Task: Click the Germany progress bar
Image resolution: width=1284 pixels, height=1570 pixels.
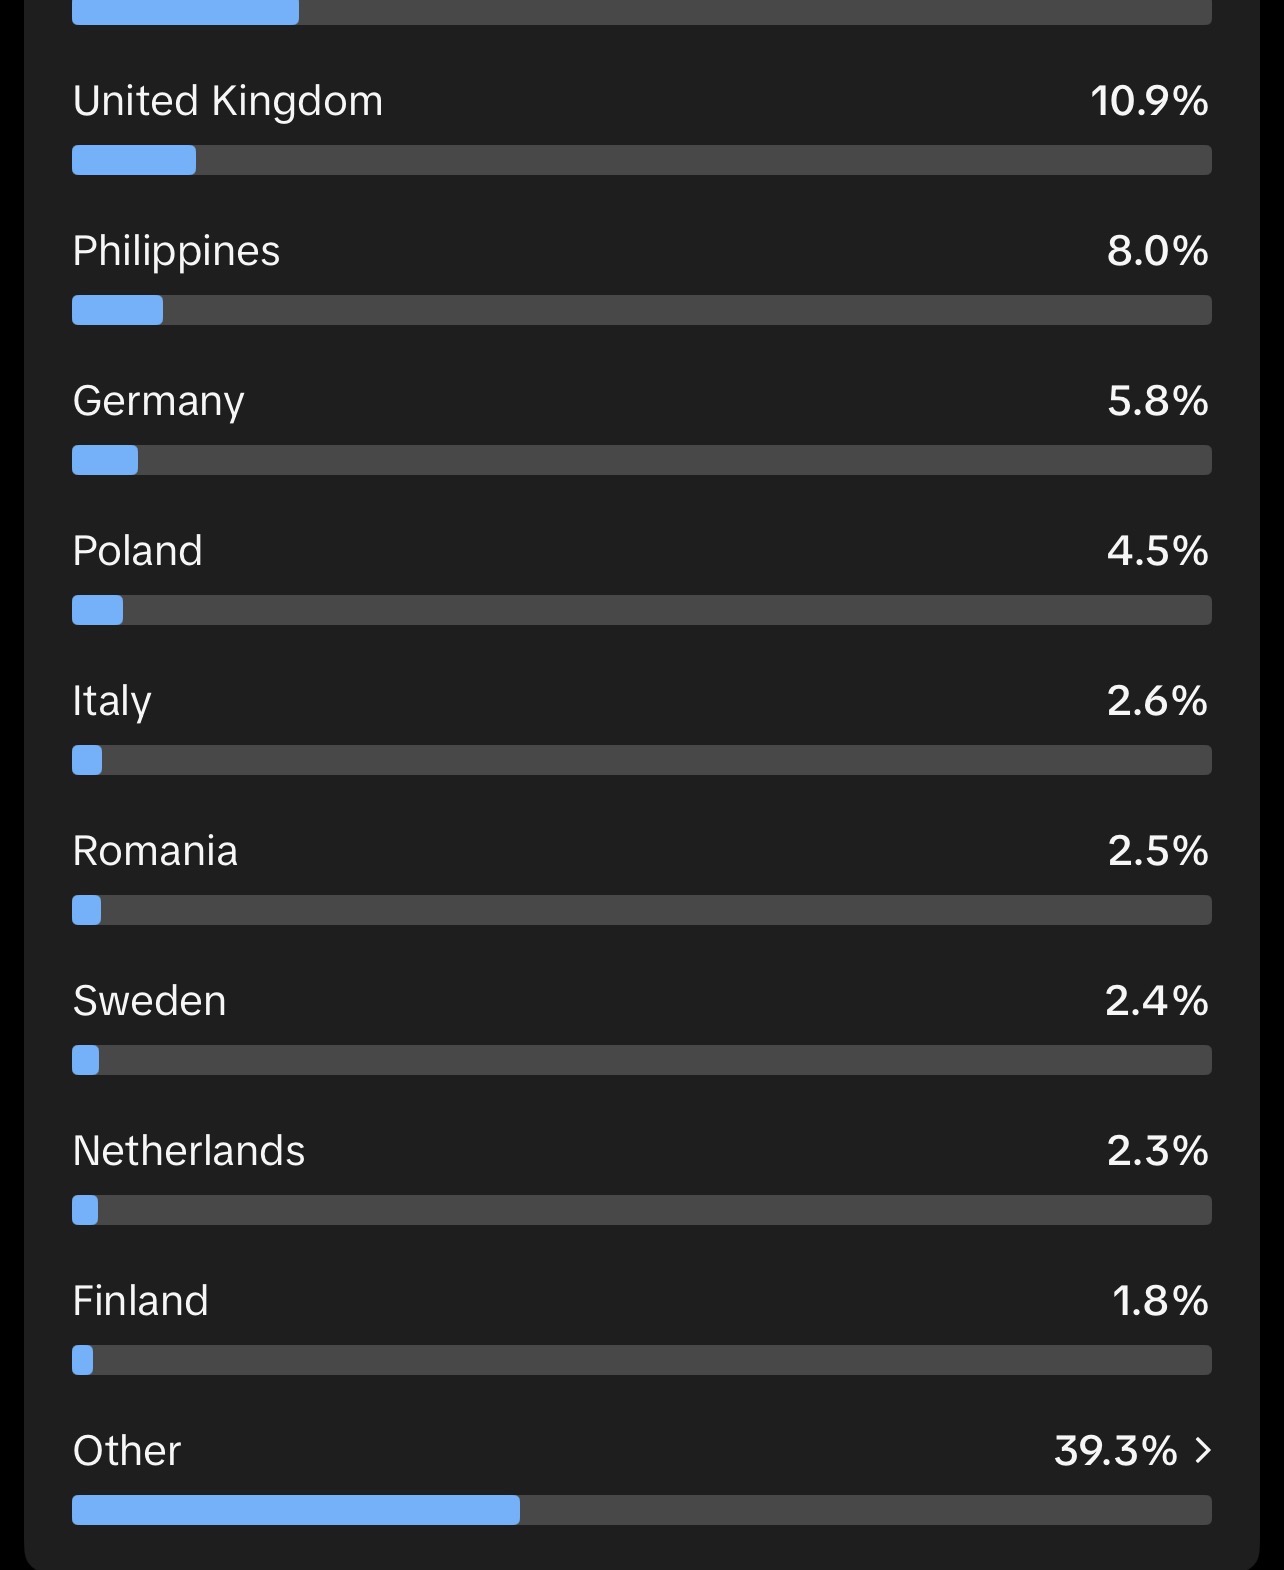Action: [x=642, y=460]
